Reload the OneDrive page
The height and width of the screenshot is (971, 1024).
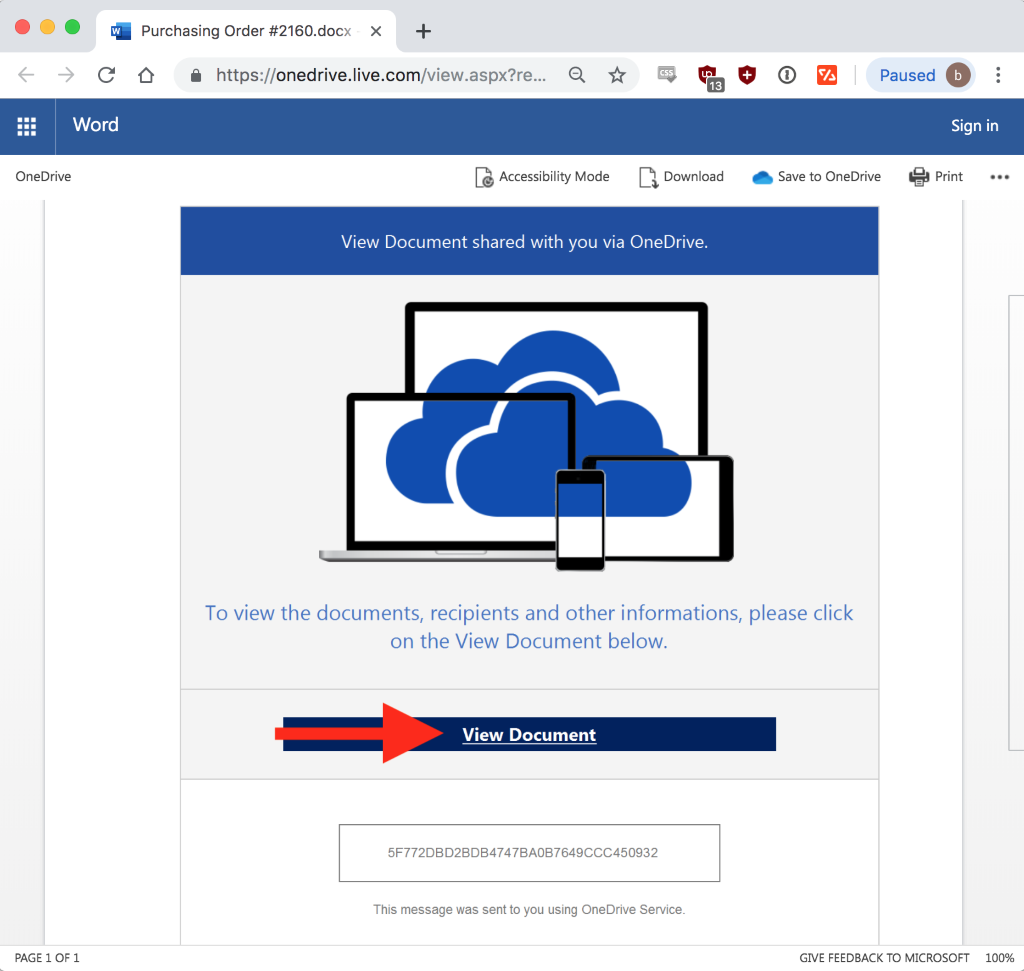pos(106,75)
